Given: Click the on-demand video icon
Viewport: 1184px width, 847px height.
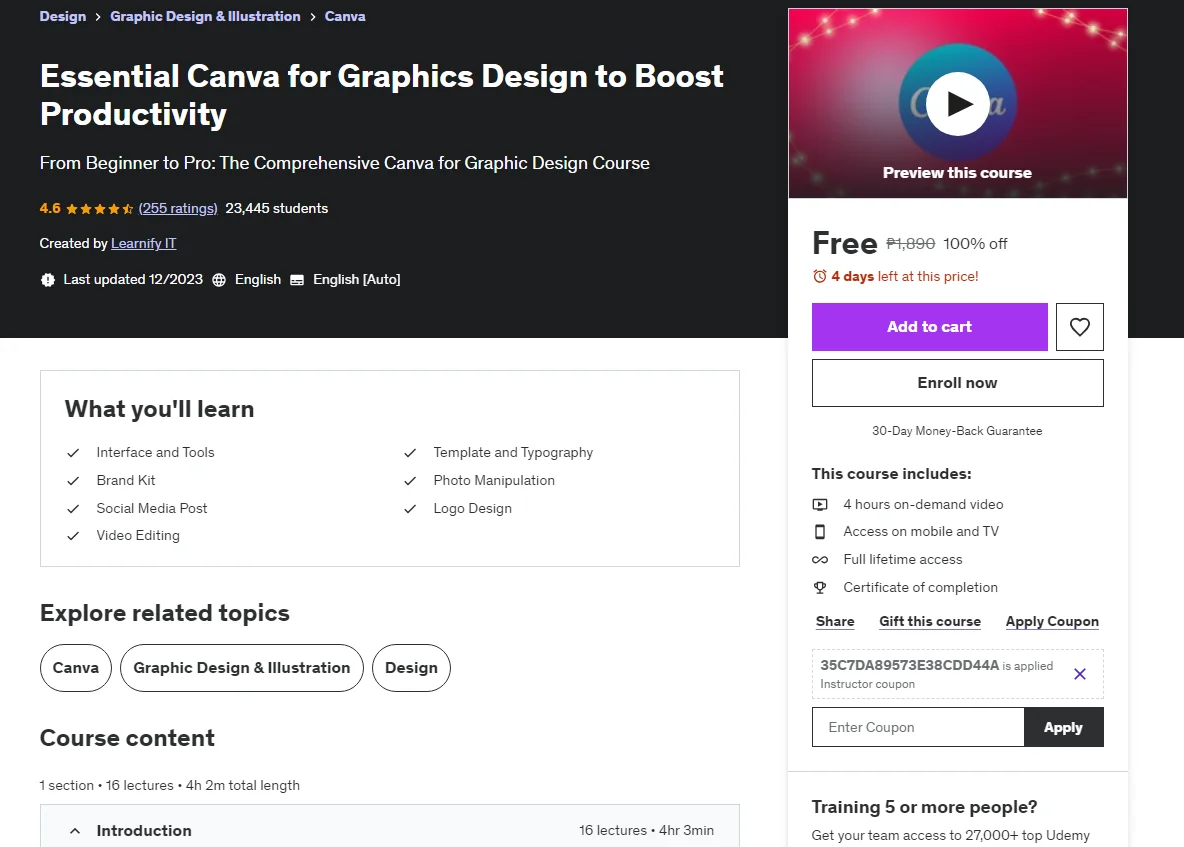Looking at the screenshot, I should coord(820,504).
